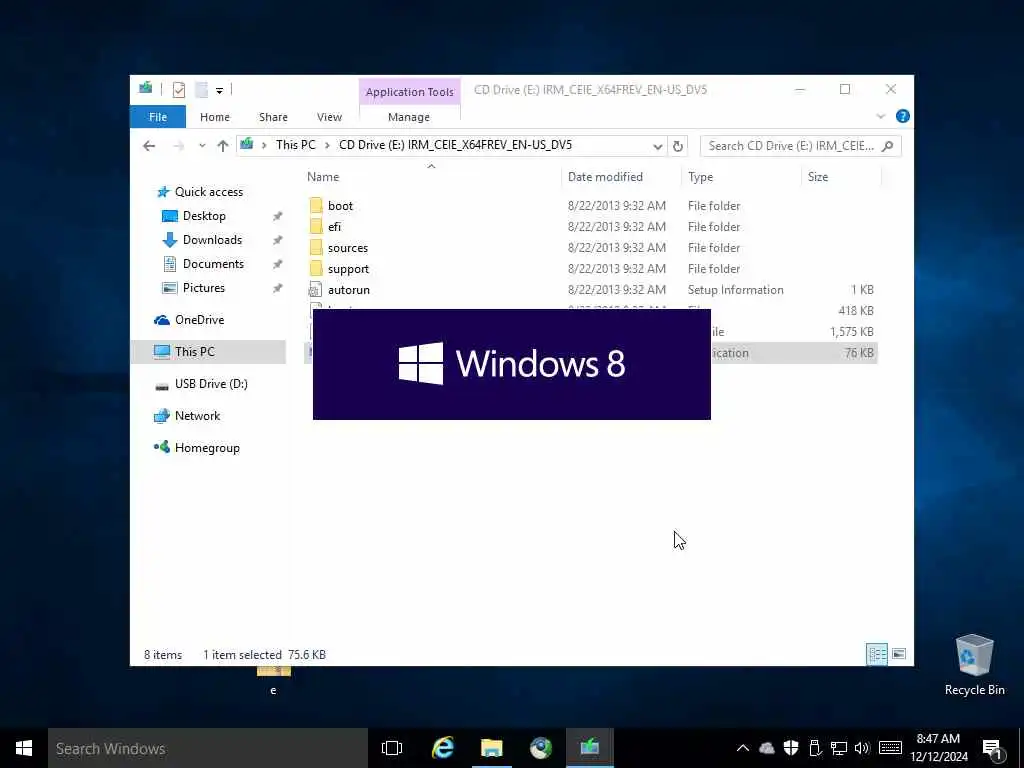The width and height of the screenshot is (1024, 768).
Task: Open the Customize Quick Access Toolbar dropdown
Action: point(219,90)
